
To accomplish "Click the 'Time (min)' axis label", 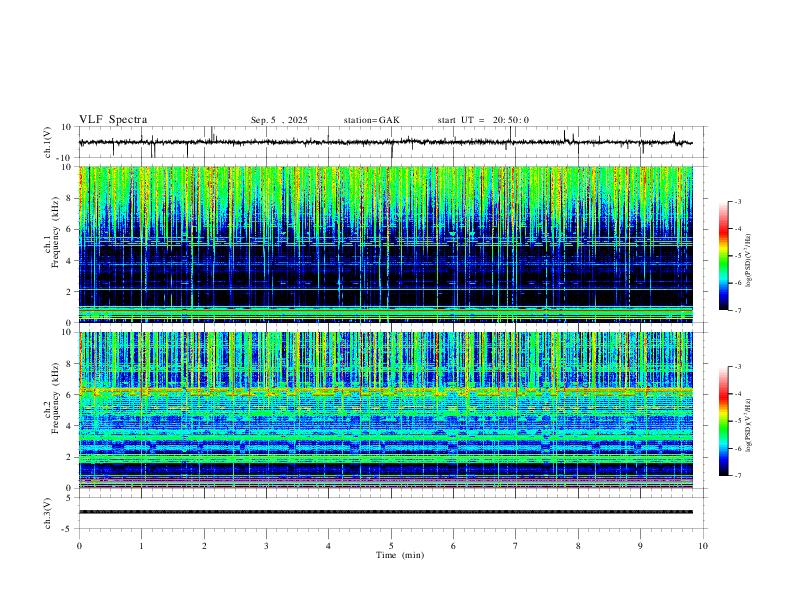I will (400, 555).
